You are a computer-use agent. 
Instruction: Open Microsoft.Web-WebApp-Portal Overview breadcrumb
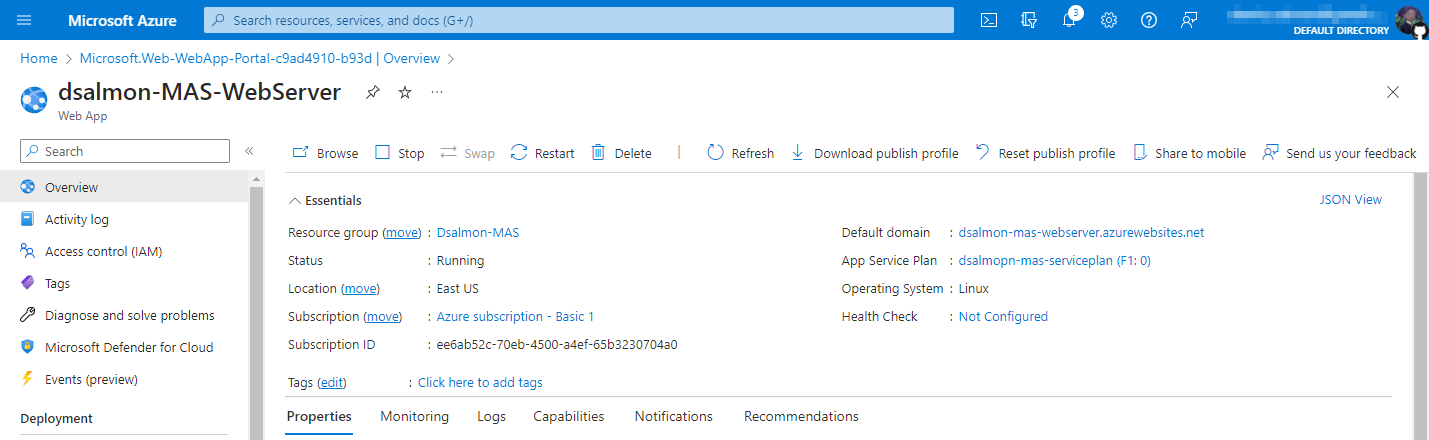260,58
